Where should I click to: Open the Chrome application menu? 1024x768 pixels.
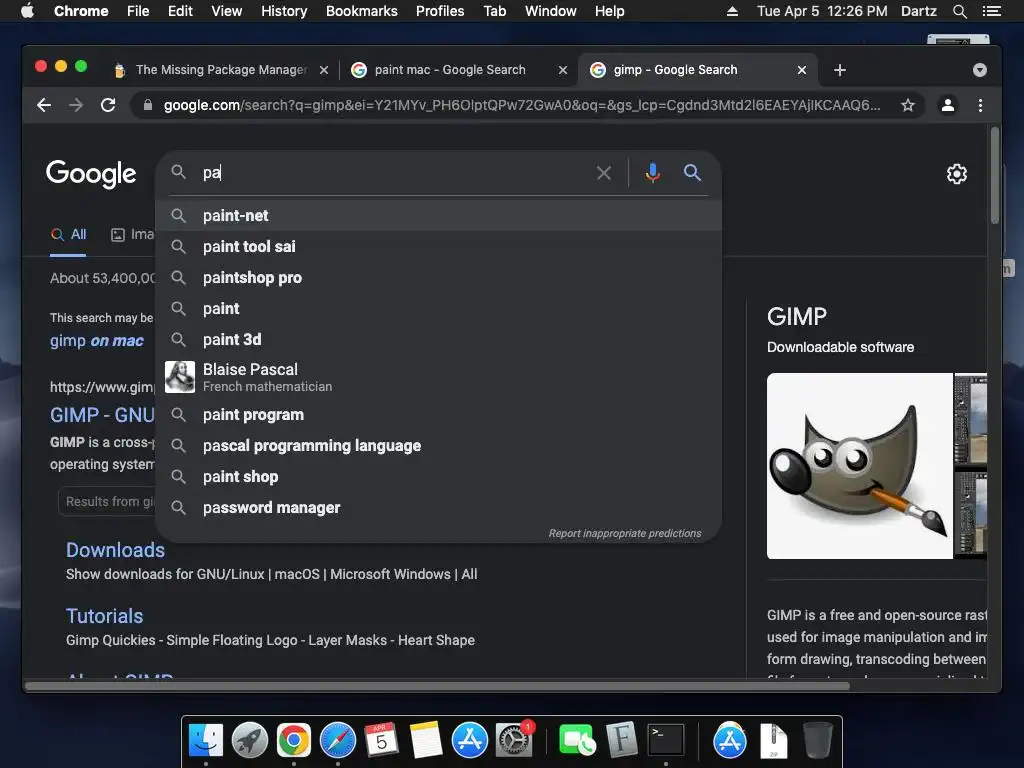point(81,11)
